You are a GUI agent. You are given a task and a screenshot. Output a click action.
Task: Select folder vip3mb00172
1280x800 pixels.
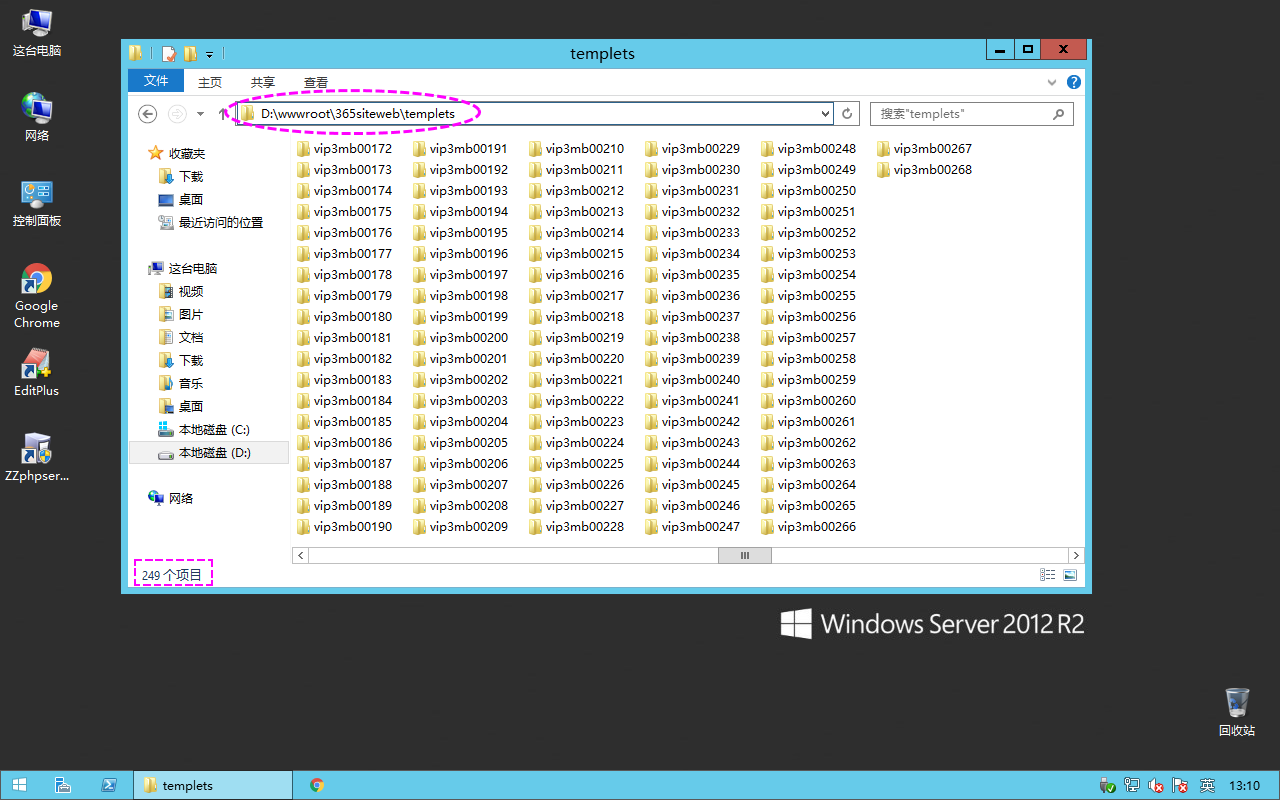[x=344, y=148]
